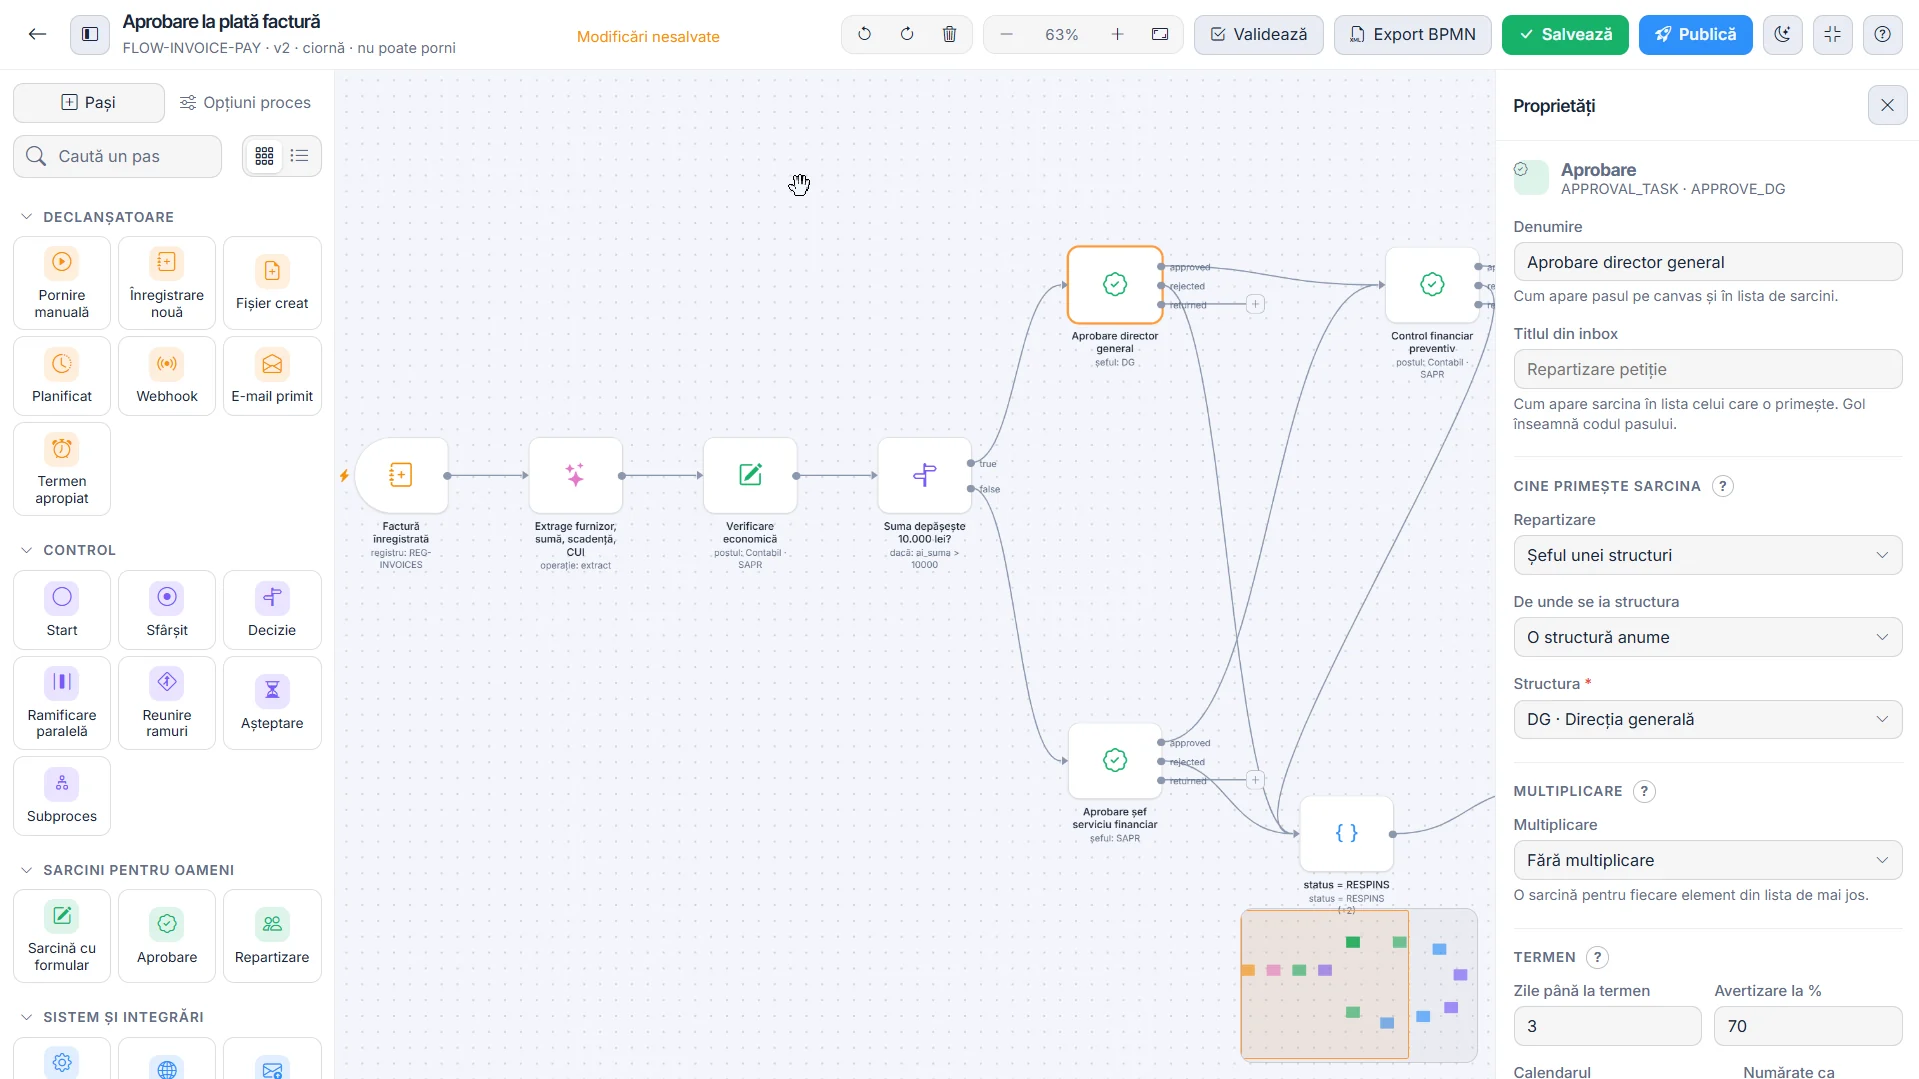This screenshot has width=1919, height=1079.
Task: Click the Caută un pas search field
Action: point(118,156)
